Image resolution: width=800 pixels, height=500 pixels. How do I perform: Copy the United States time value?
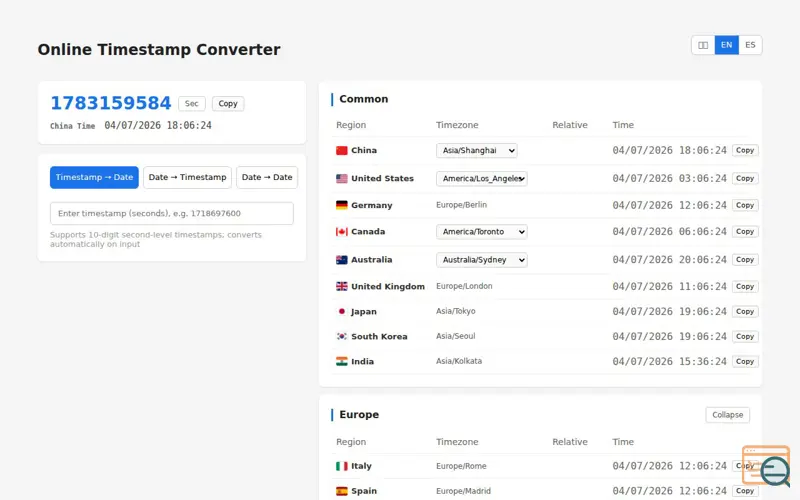pyautogui.click(x=745, y=179)
